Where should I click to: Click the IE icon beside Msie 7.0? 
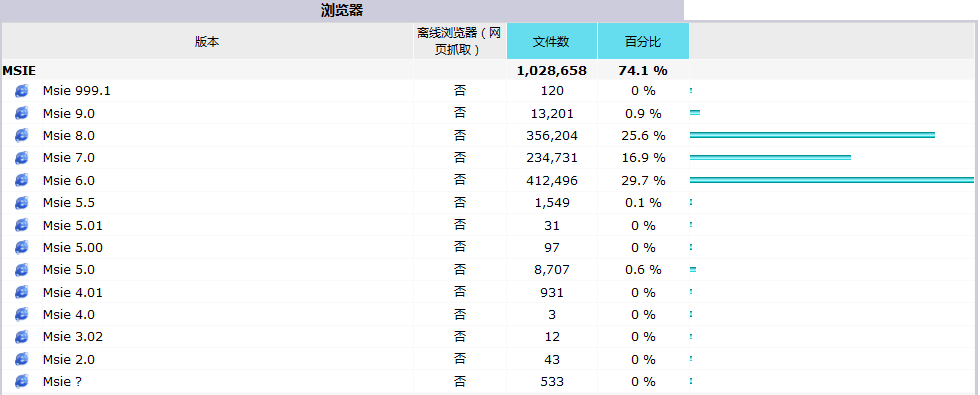tap(22, 158)
